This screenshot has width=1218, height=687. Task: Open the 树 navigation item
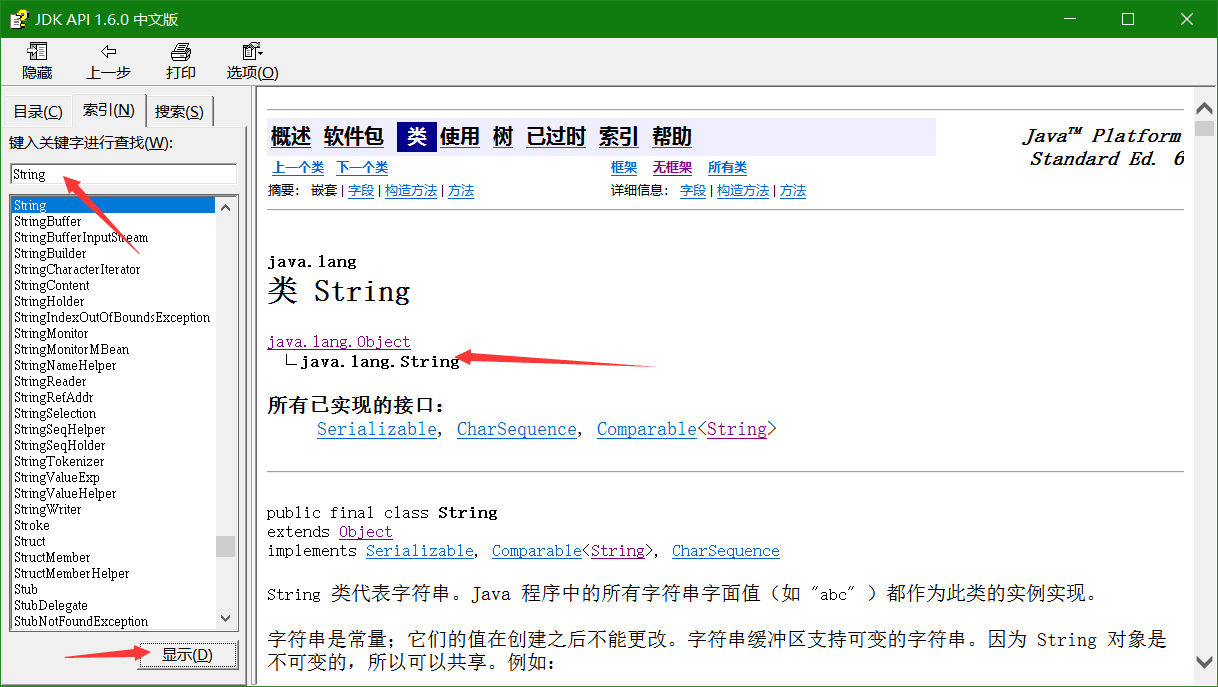coord(502,136)
